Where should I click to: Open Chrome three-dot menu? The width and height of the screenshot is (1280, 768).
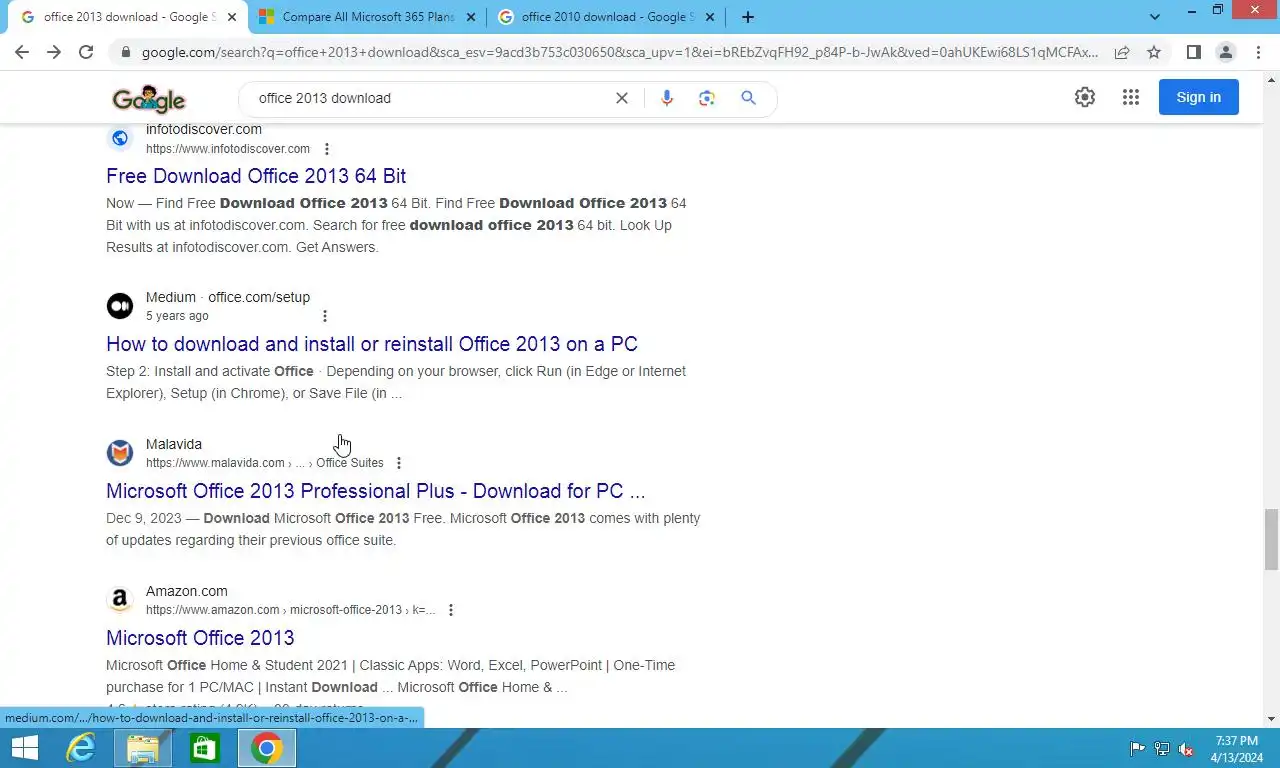[1258, 52]
